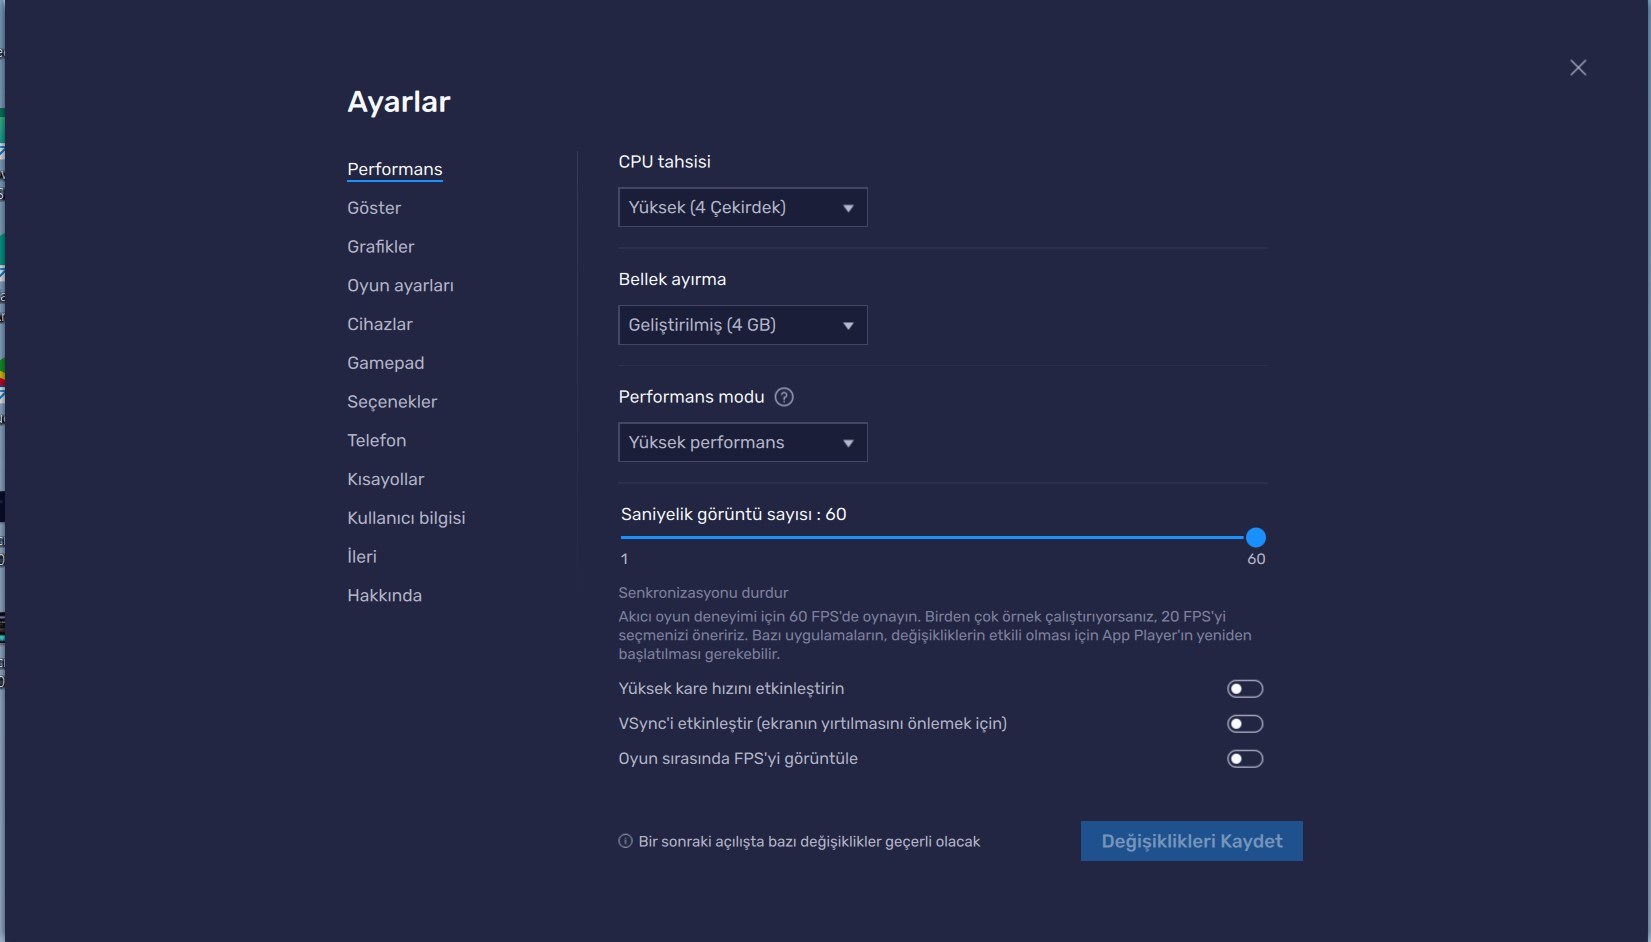Screen dimensions: 1651x942
Task: Open the Seçenekler section
Action: click(x=392, y=402)
